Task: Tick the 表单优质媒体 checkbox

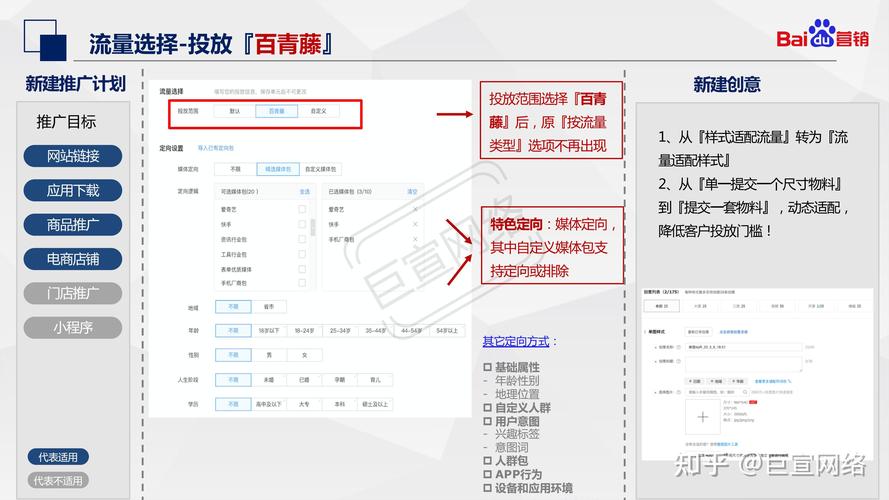Action: pyautogui.click(x=302, y=269)
